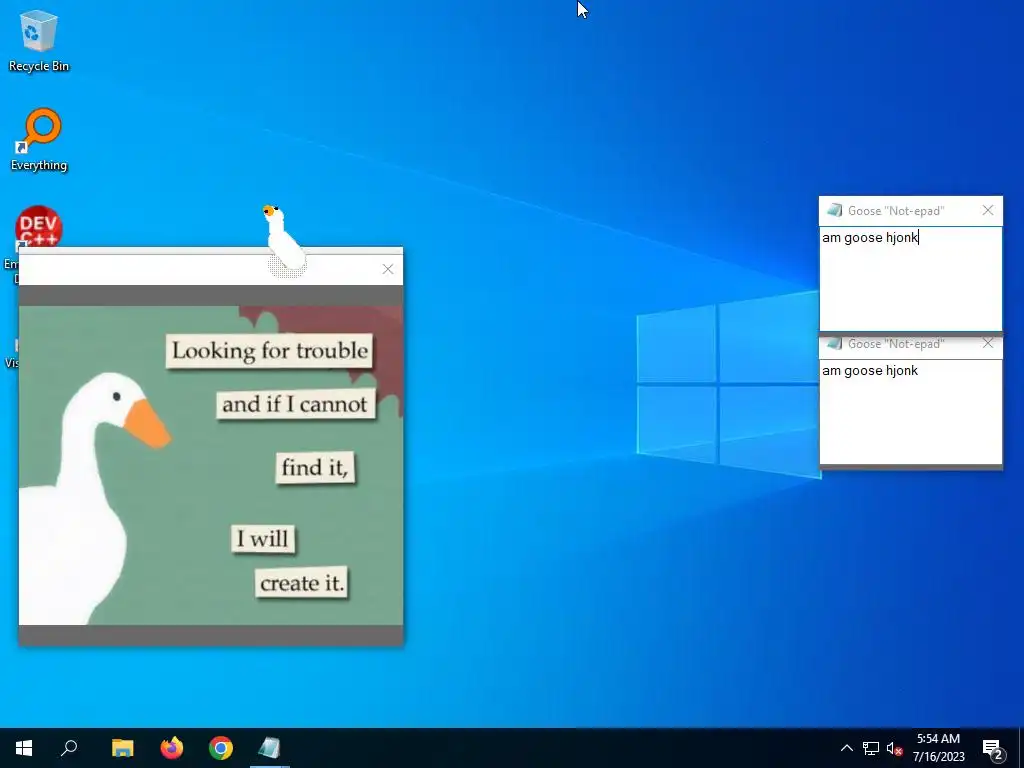Click the goose meme picture

tap(211, 466)
